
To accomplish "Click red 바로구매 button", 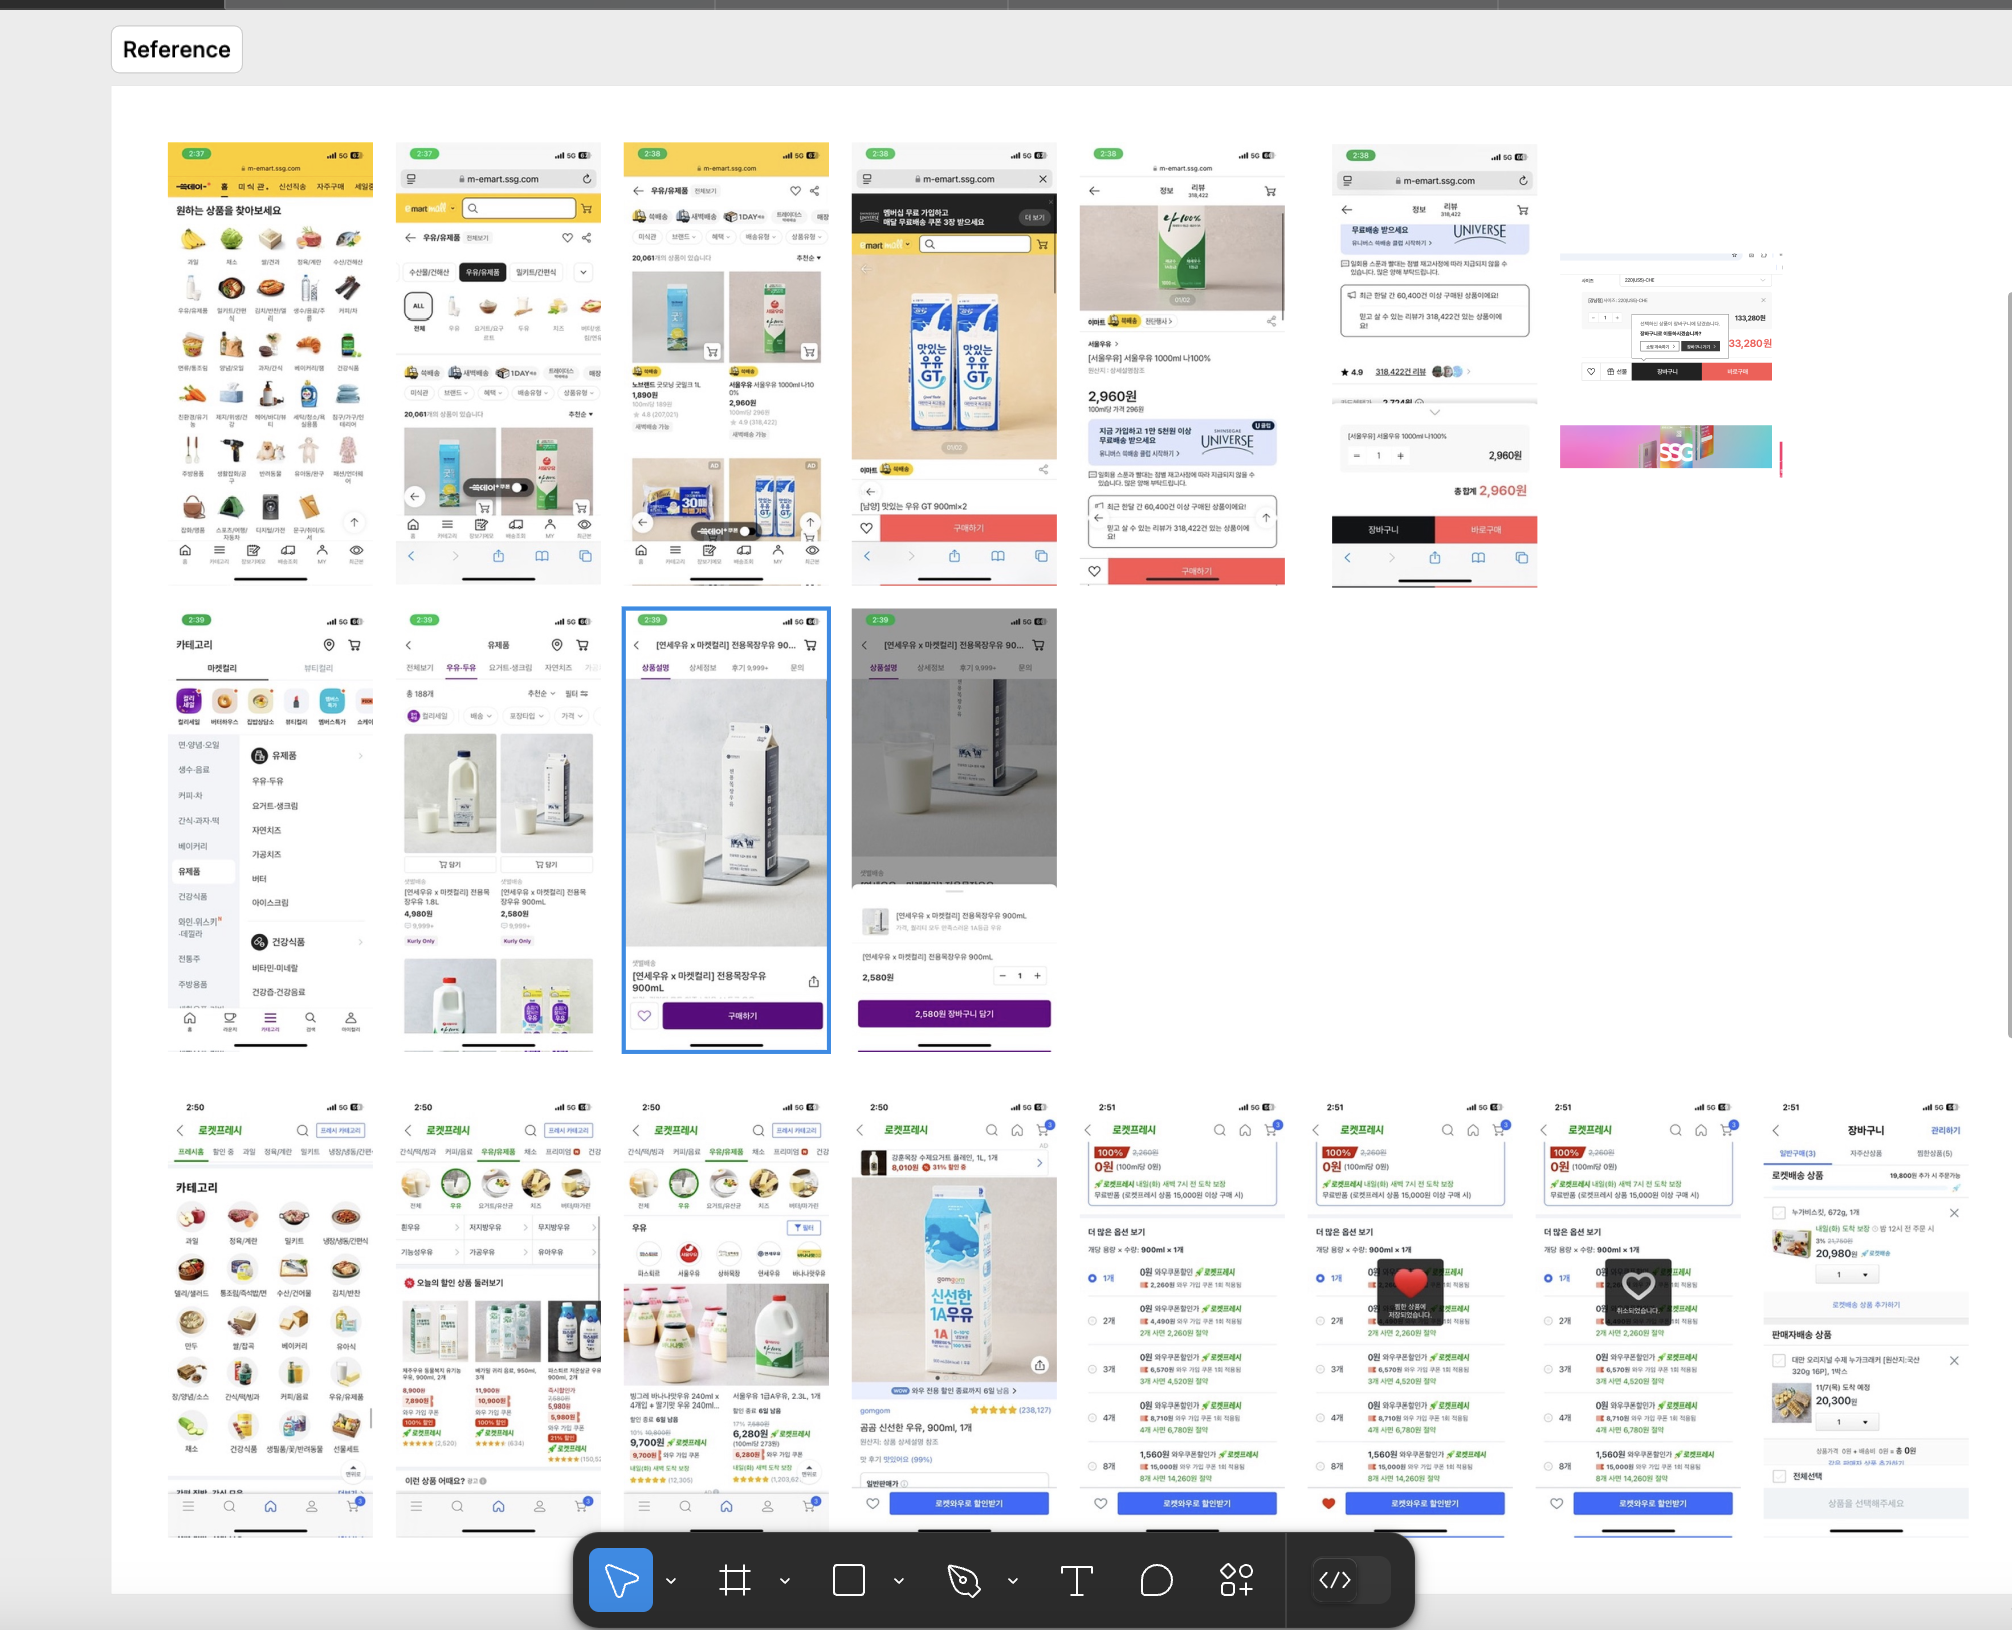I will (1486, 529).
